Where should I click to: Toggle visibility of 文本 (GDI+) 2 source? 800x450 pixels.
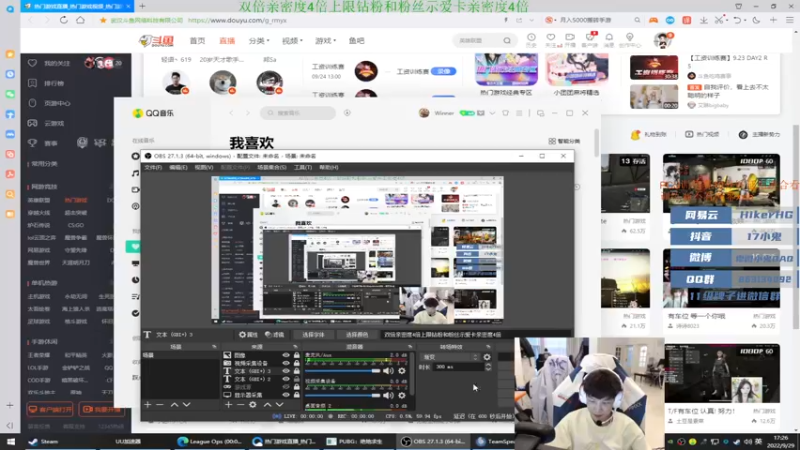(286, 379)
